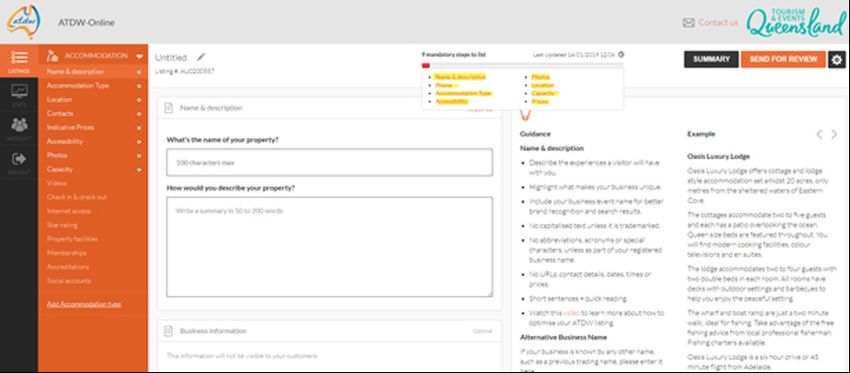Select Indicative Prices in side menu
850x373 pixels.
(70, 127)
